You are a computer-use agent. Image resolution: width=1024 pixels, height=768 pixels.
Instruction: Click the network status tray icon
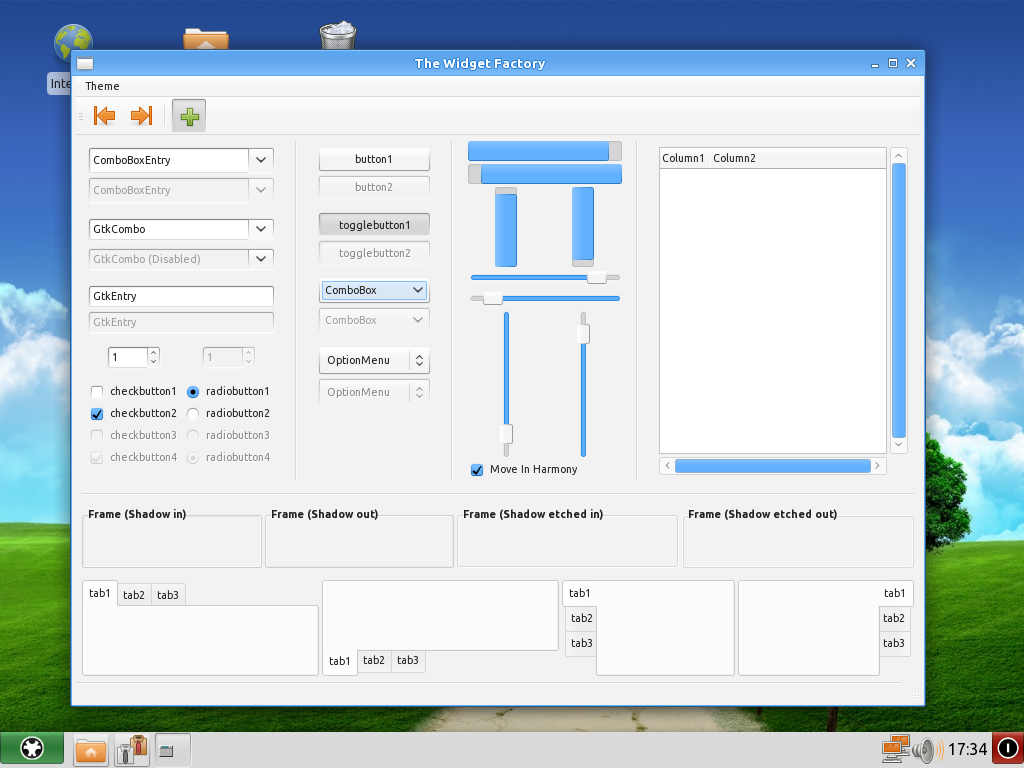point(895,748)
